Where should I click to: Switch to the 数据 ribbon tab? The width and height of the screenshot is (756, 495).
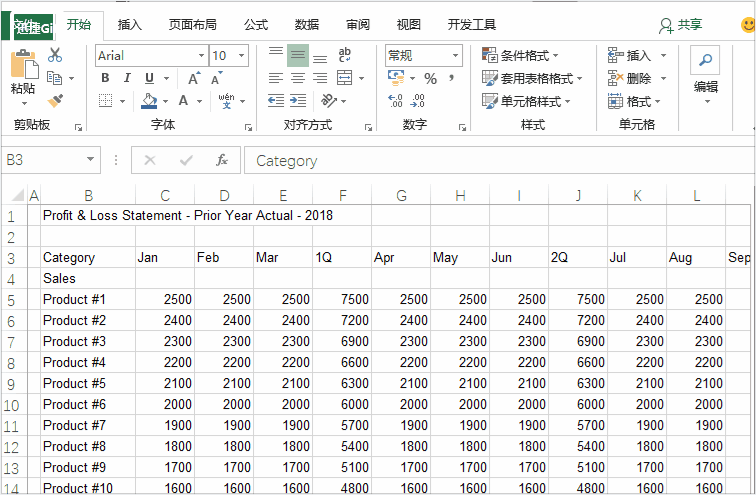tap(307, 25)
